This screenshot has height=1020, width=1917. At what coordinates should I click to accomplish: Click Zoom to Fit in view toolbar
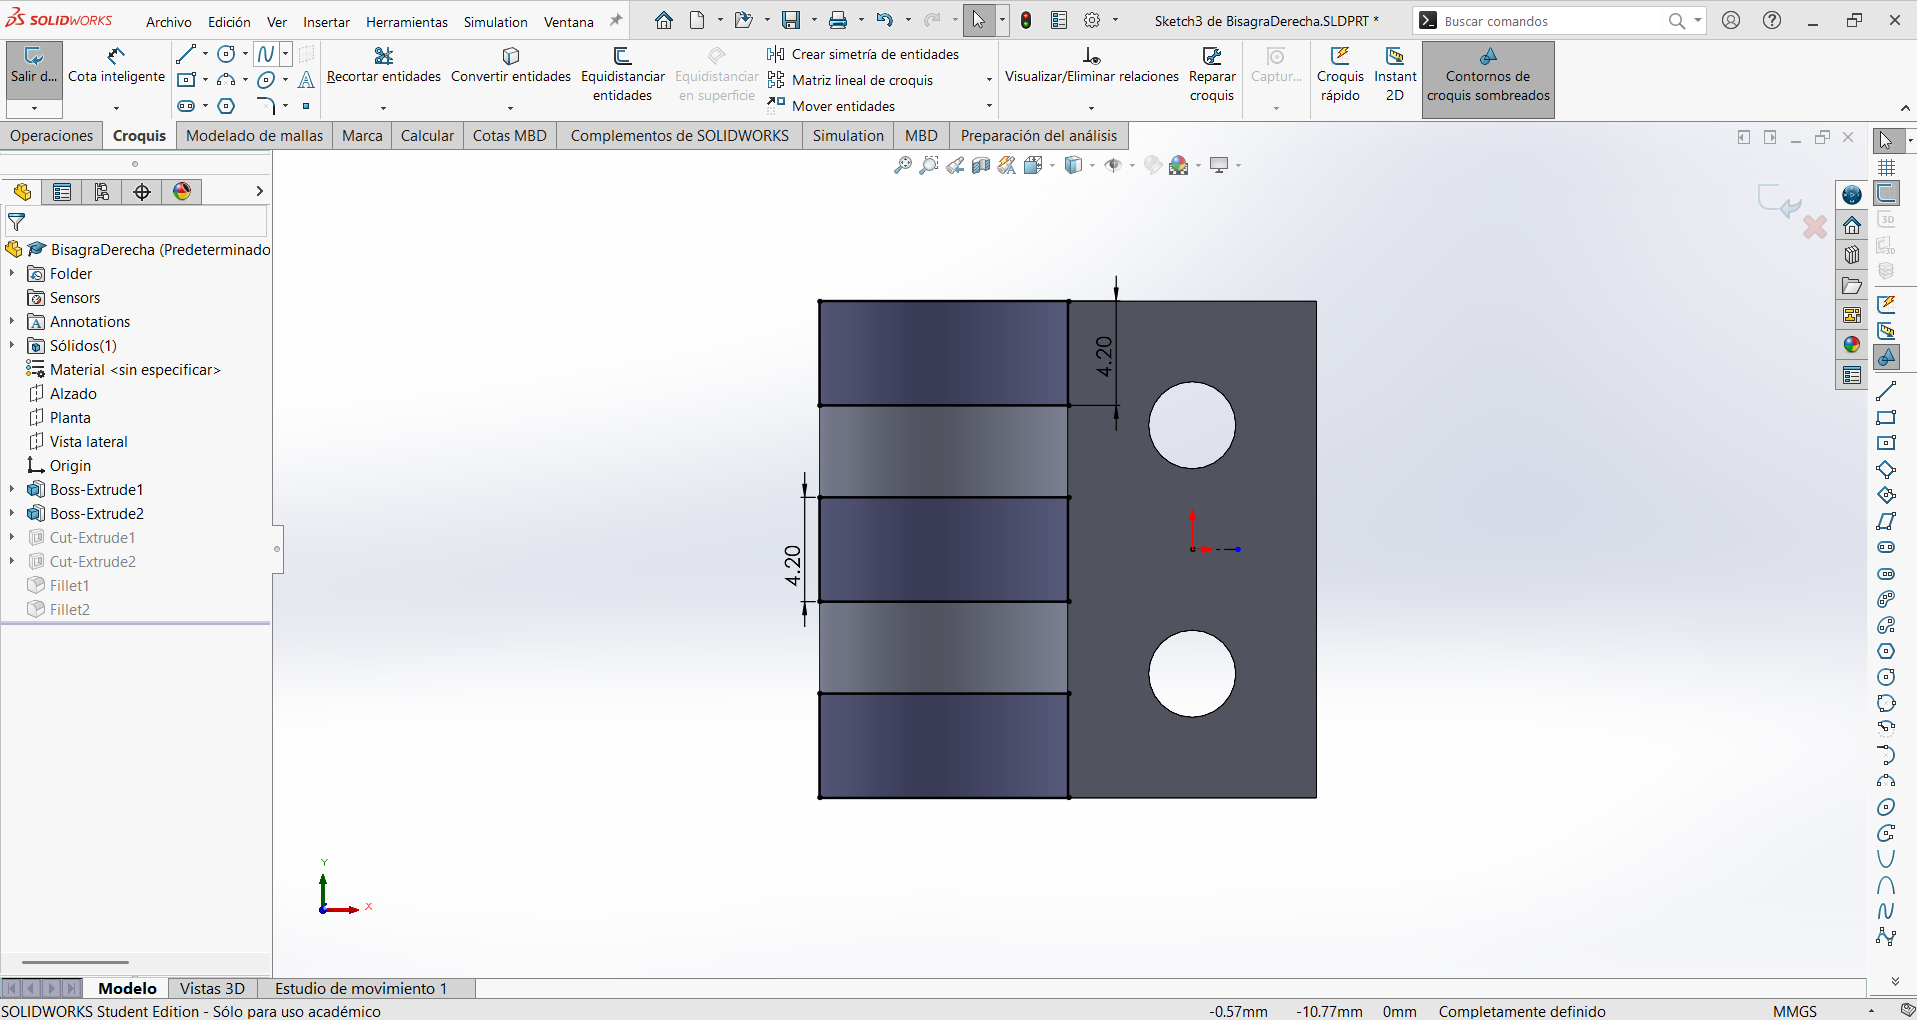[902, 165]
